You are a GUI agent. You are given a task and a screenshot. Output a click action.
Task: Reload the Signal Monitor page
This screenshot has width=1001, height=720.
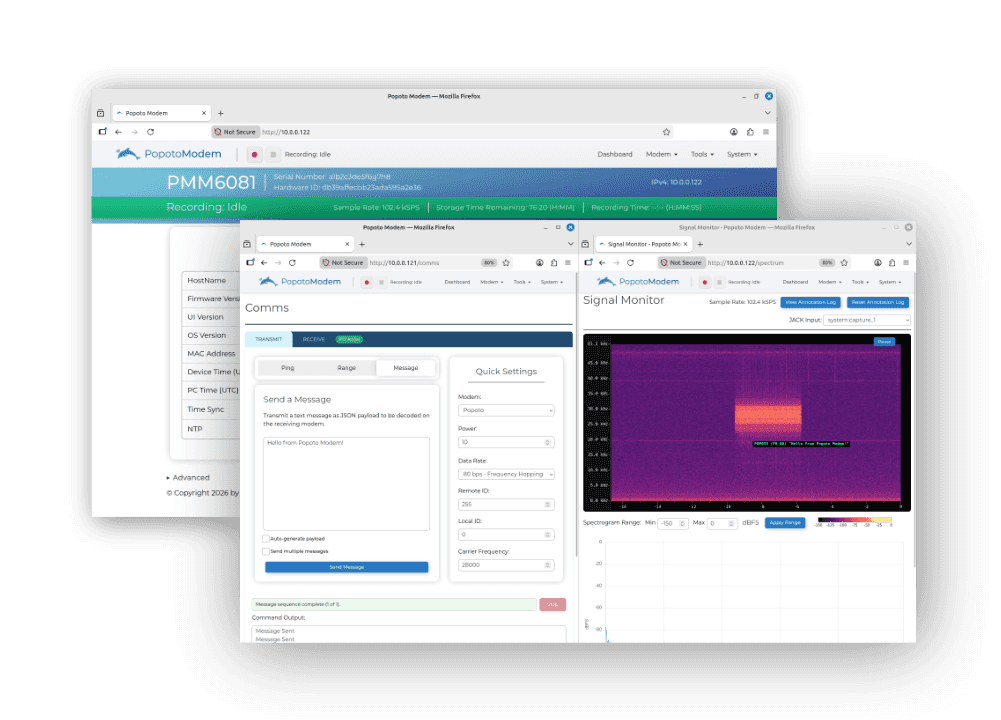pos(631,263)
